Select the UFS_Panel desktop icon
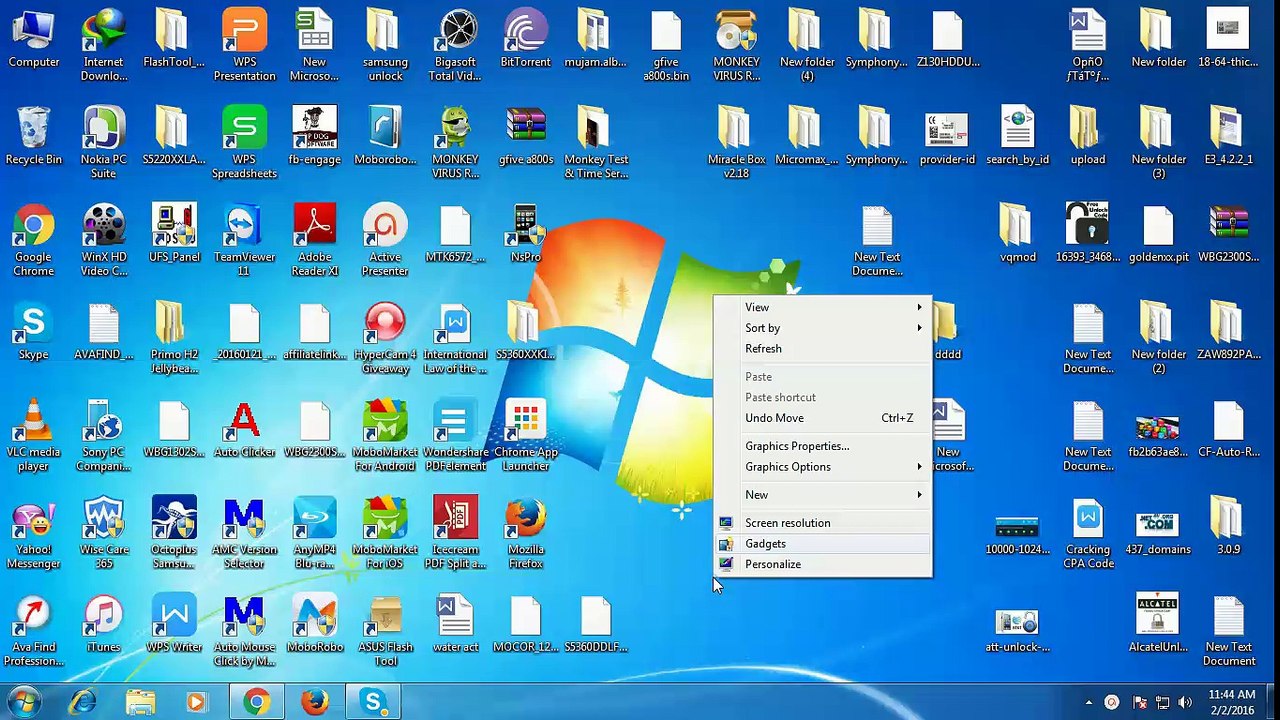Screen dimensions: 1280x720 (174, 234)
